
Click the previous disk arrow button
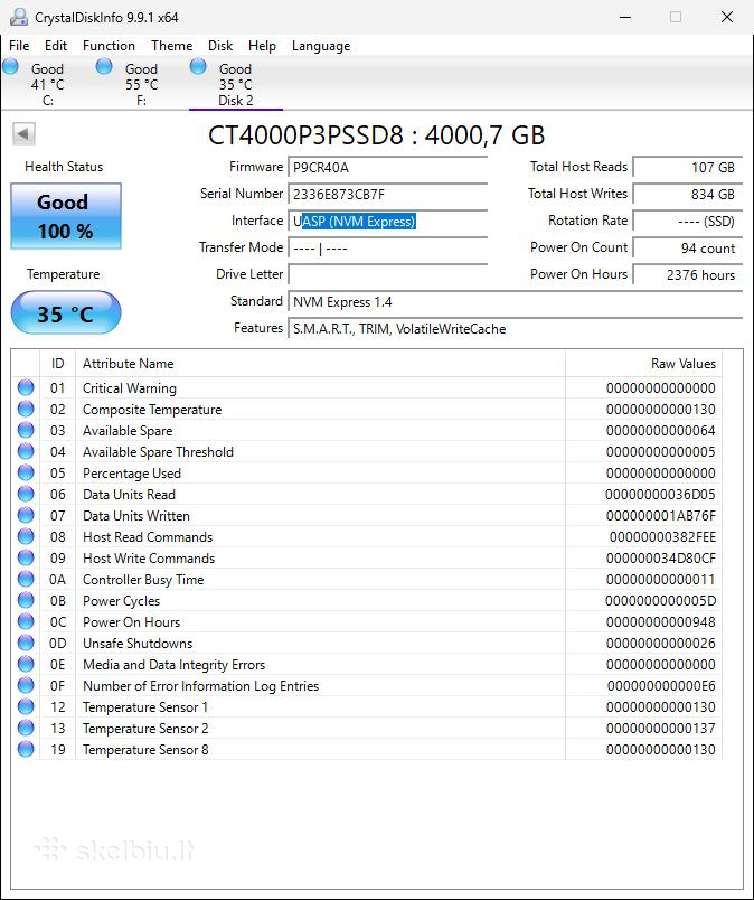click(x=24, y=134)
